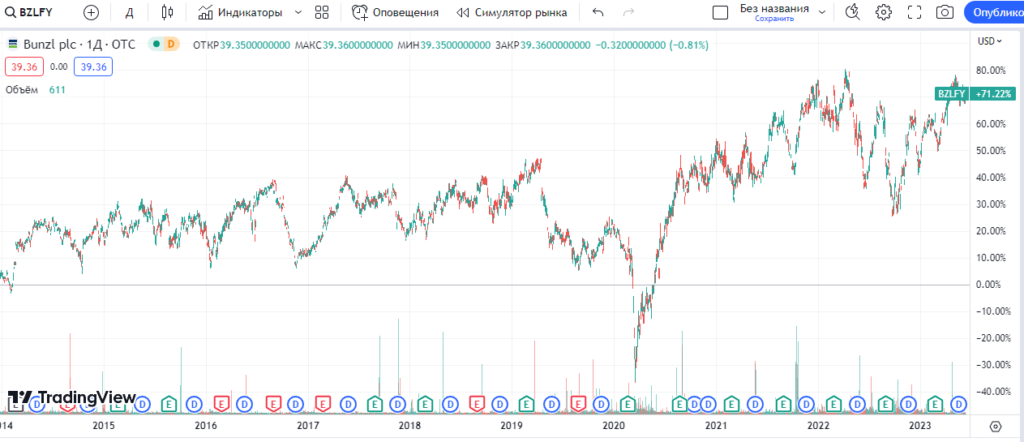
Task: Open the candlestick chart type icon
Action: pyautogui.click(x=167, y=12)
